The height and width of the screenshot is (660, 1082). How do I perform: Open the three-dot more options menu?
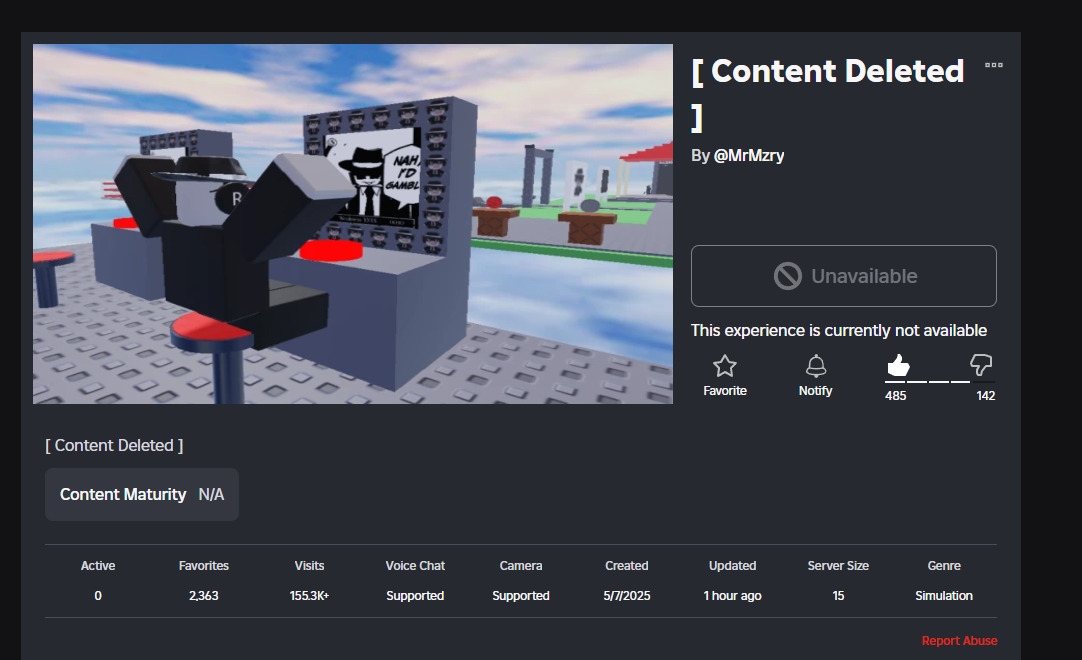tap(994, 65)
